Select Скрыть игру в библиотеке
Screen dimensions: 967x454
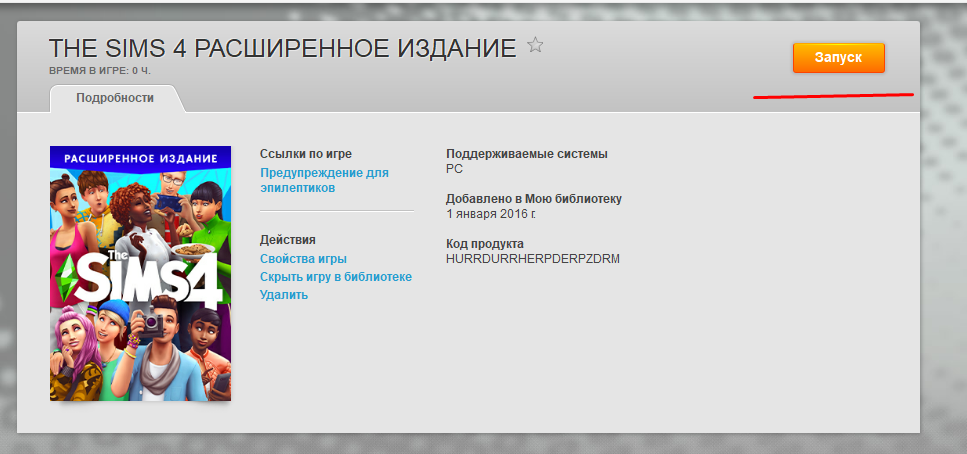click(335, 277)
